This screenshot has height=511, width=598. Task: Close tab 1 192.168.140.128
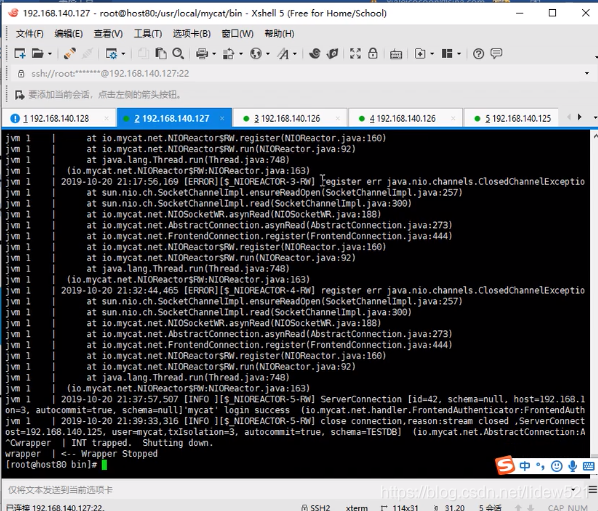coord(106,119)
